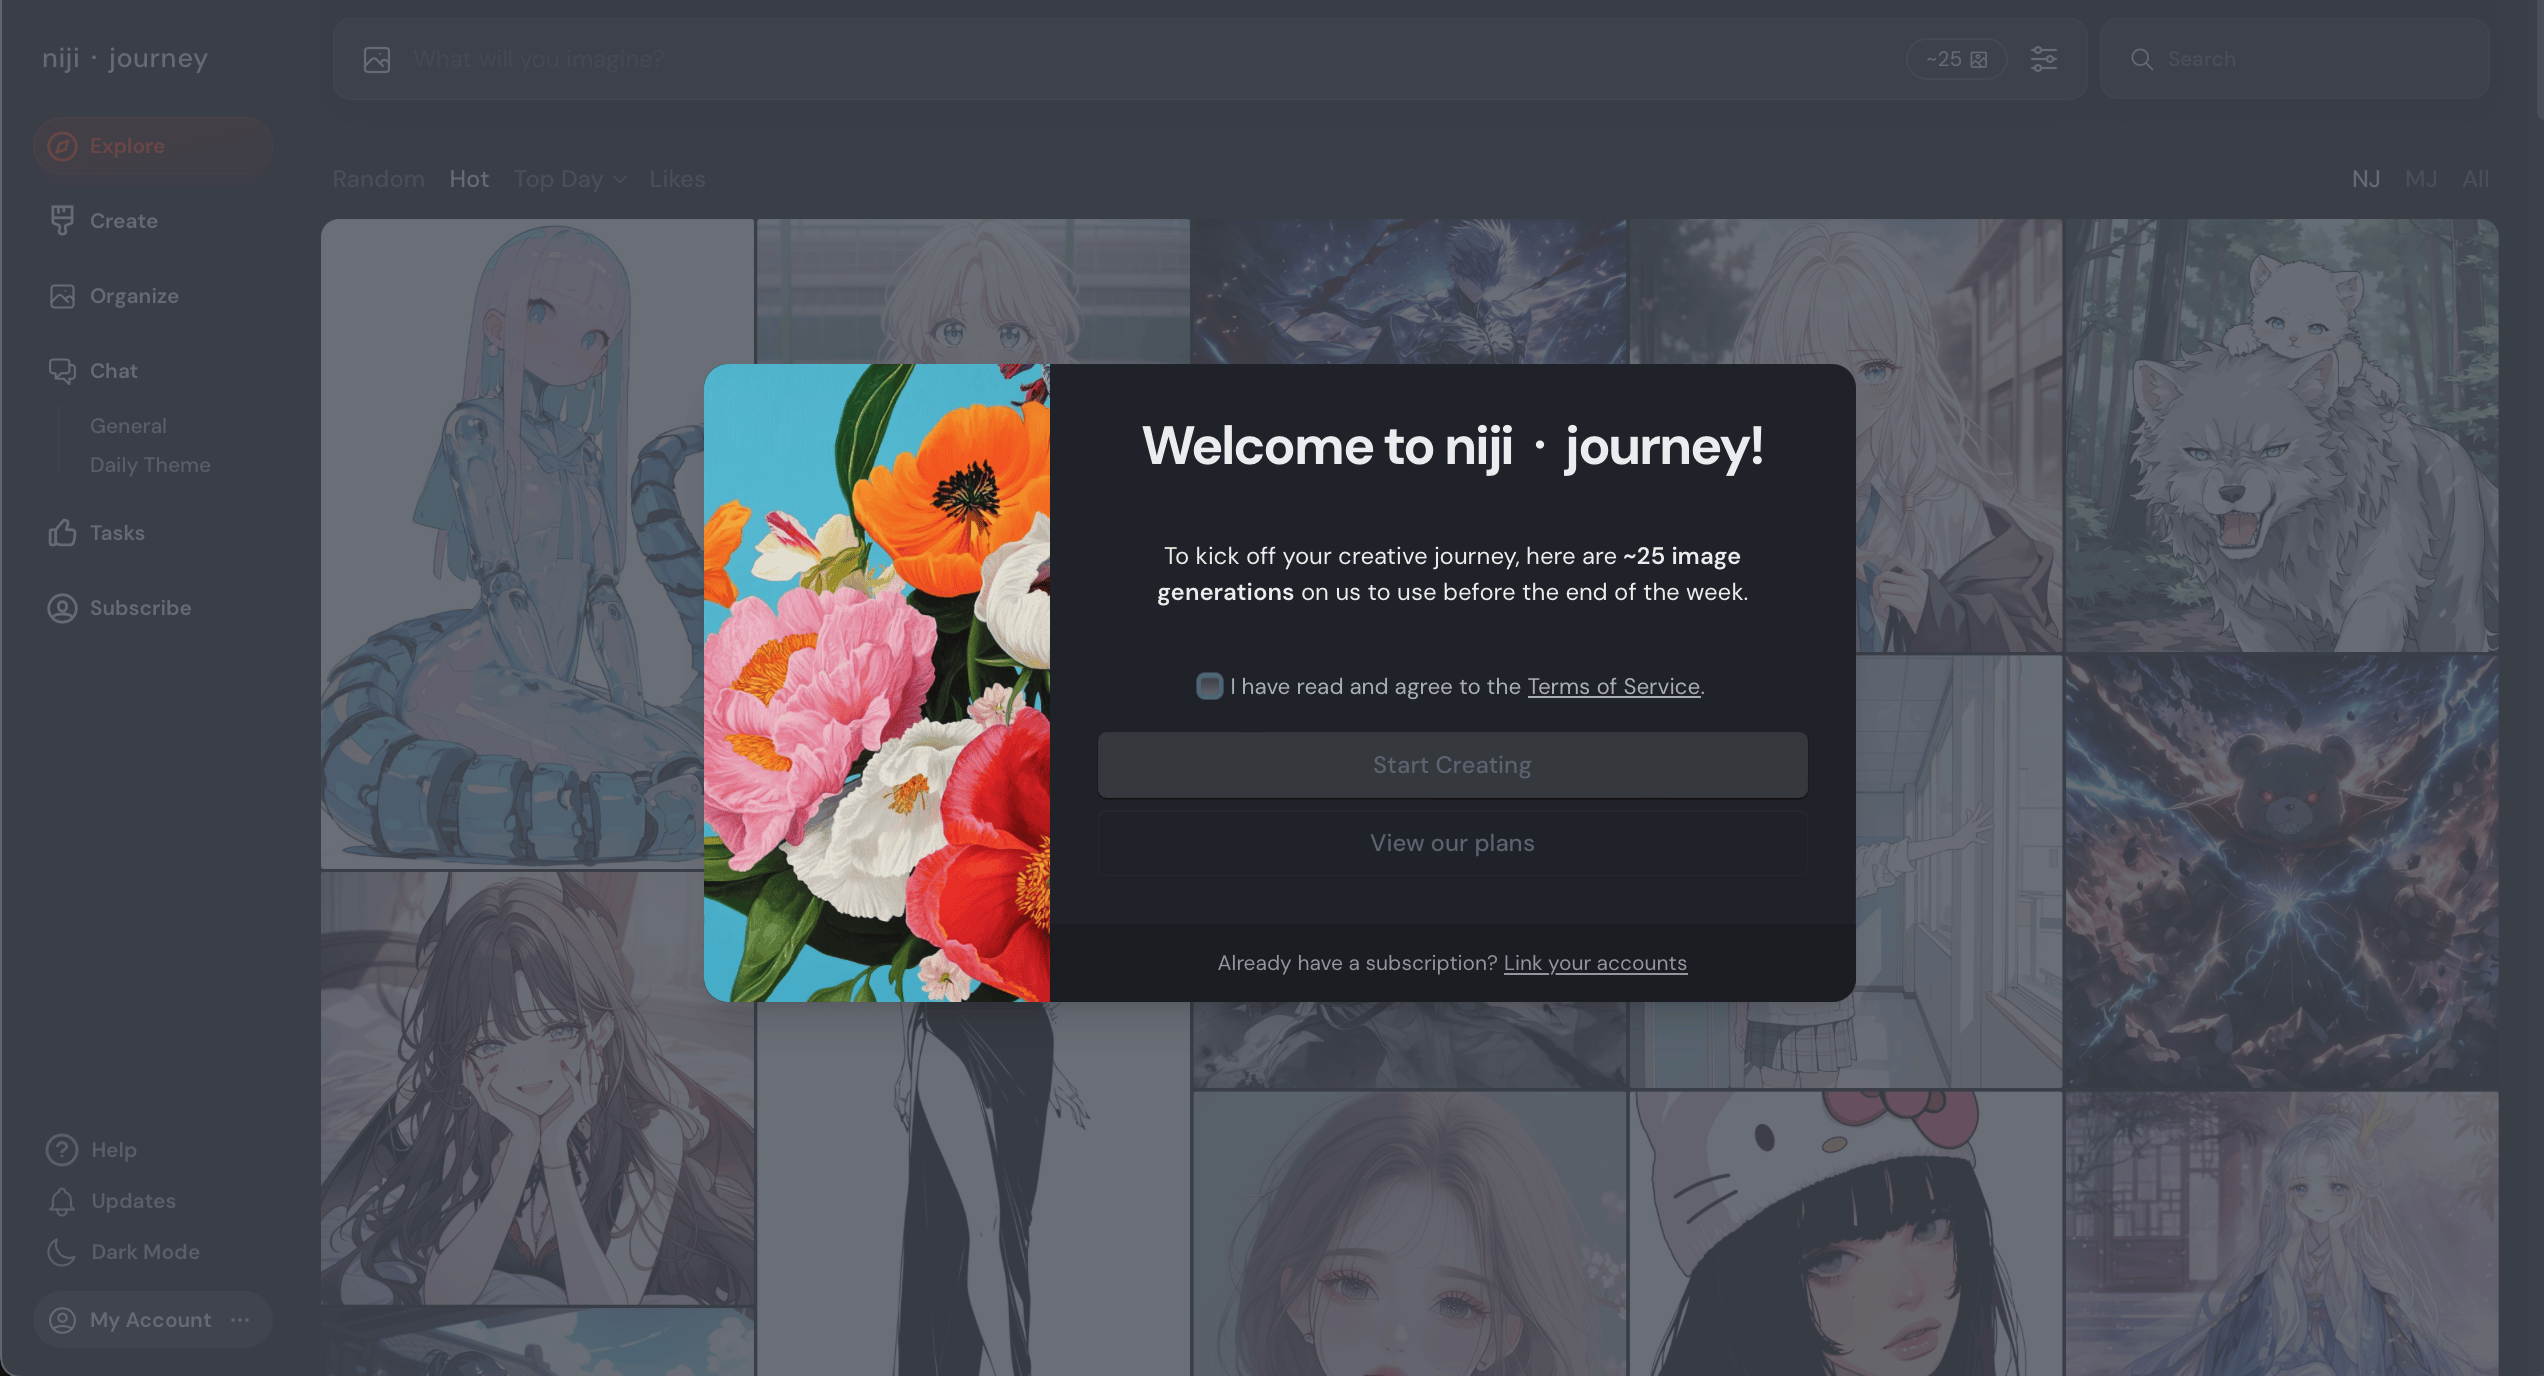Open the prompt settings sliders icon
Screen dimensions: 2544x1376
point(2044,59)
